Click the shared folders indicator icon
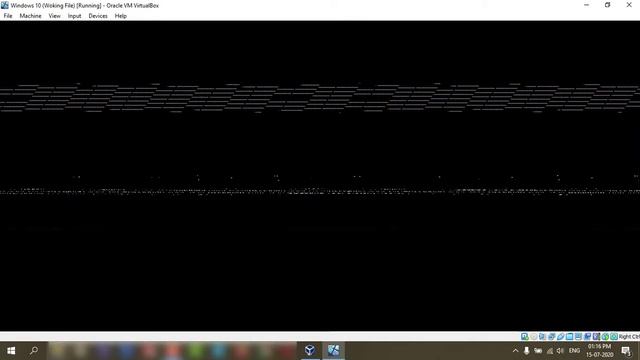The height and width of the screenshot is (360, 640). (569, 336)
